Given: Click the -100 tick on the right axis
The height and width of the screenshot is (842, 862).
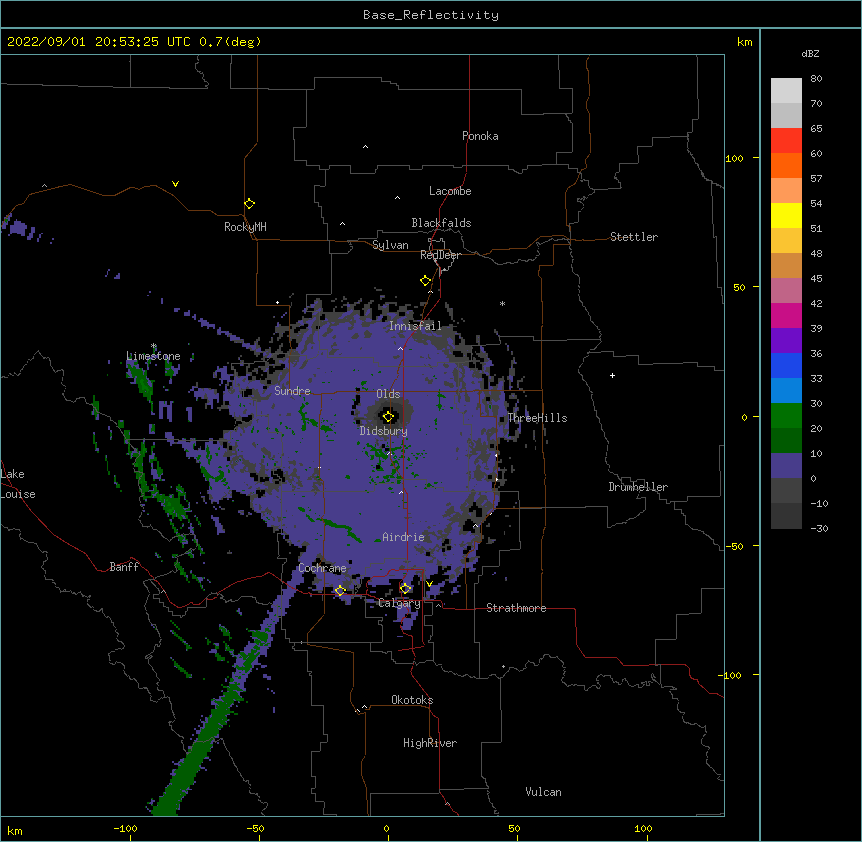Looking at the screenshot, I should [731, 675].
